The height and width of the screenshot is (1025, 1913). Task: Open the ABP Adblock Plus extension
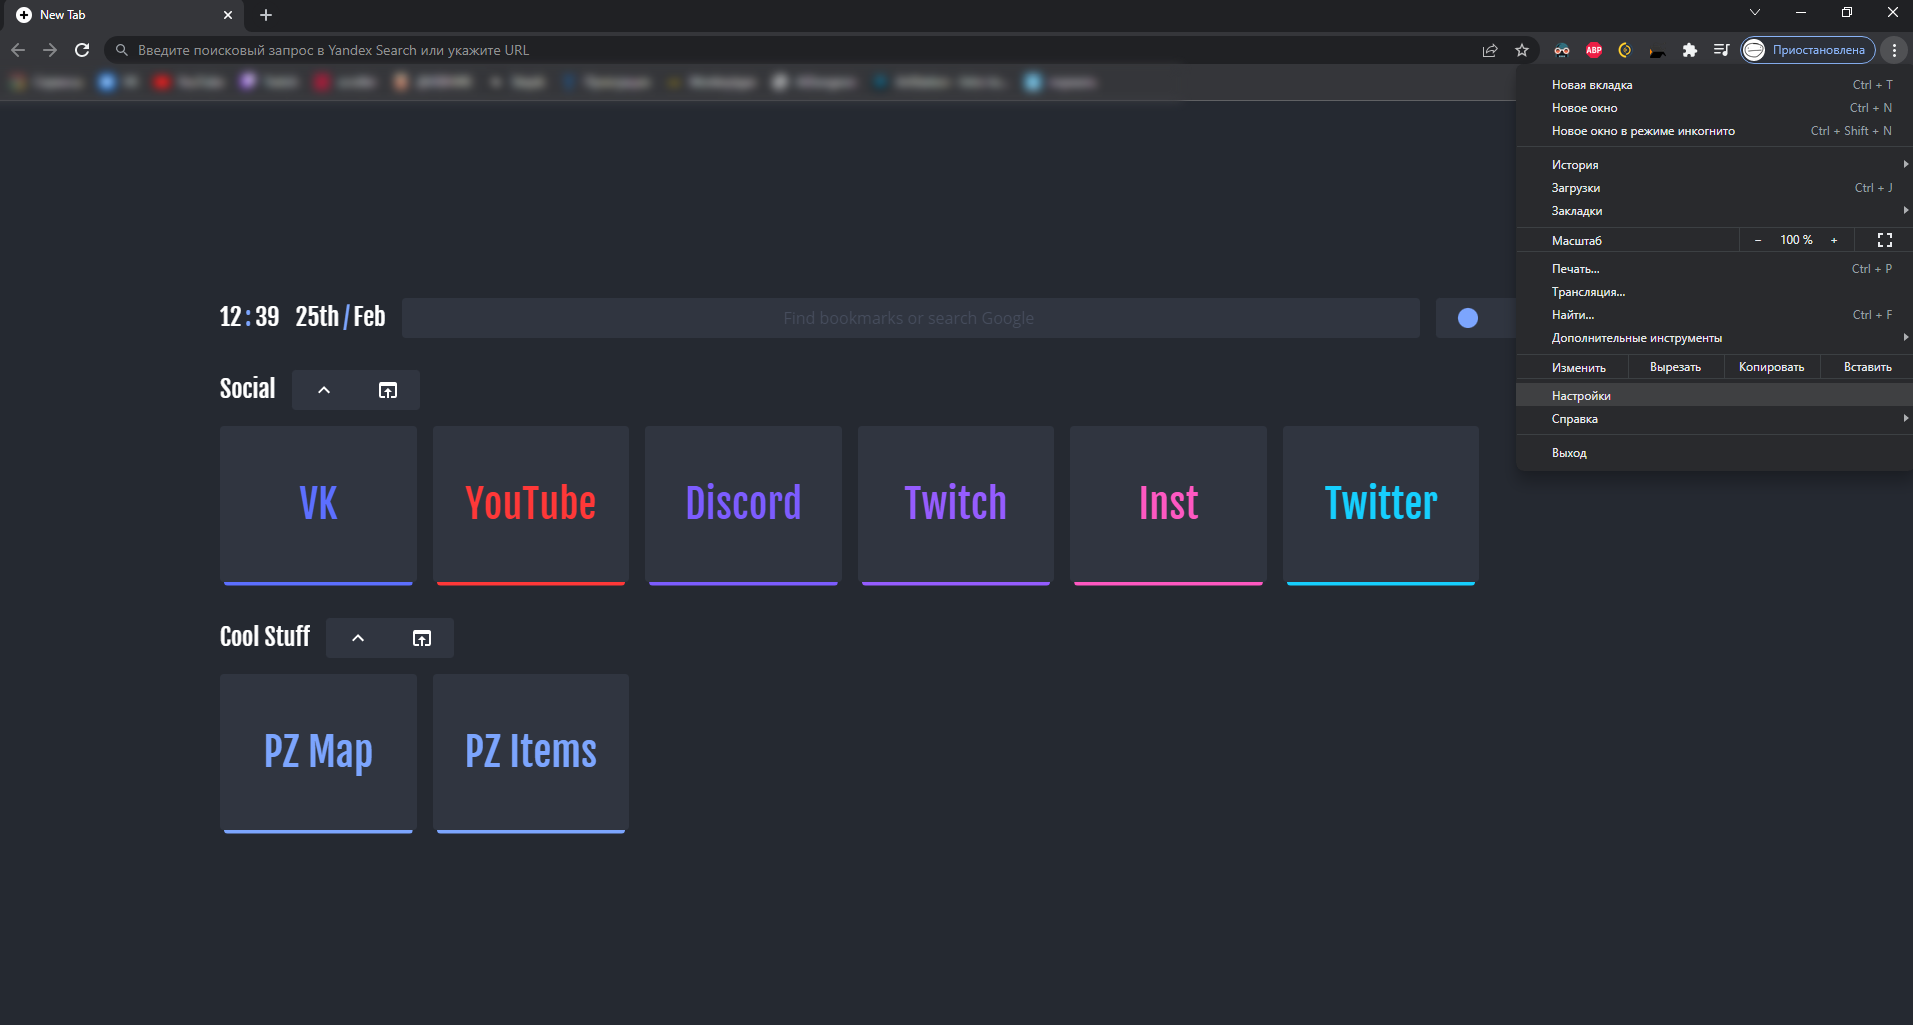pos(1594,50)
